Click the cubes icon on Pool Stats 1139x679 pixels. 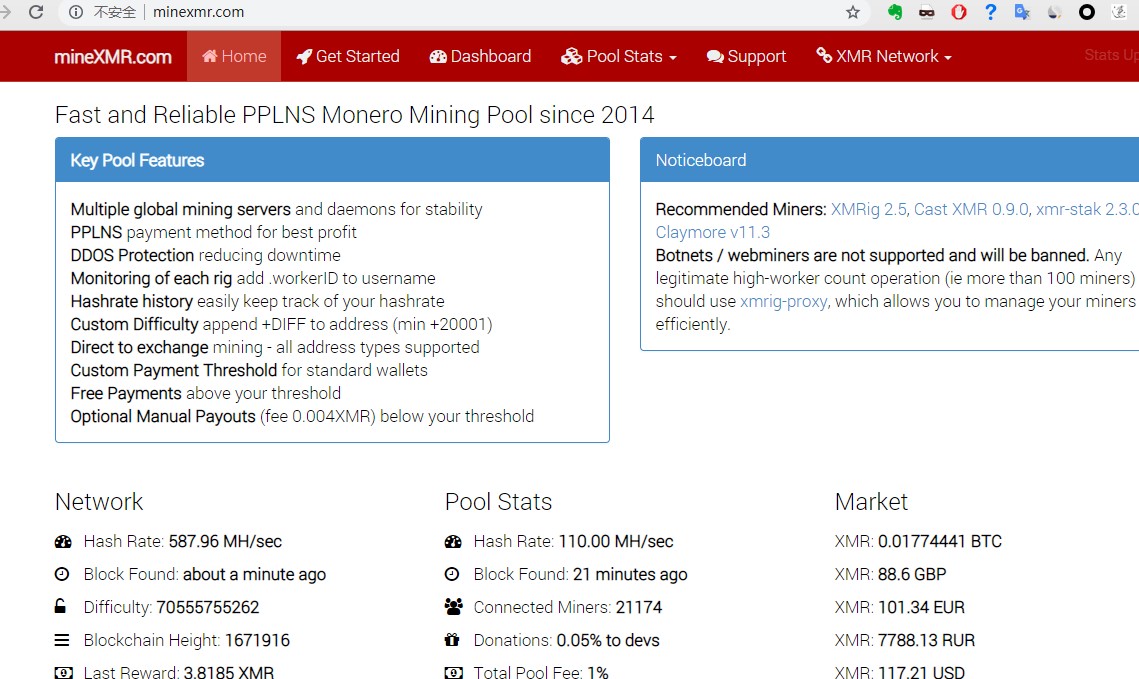point(572,57)
